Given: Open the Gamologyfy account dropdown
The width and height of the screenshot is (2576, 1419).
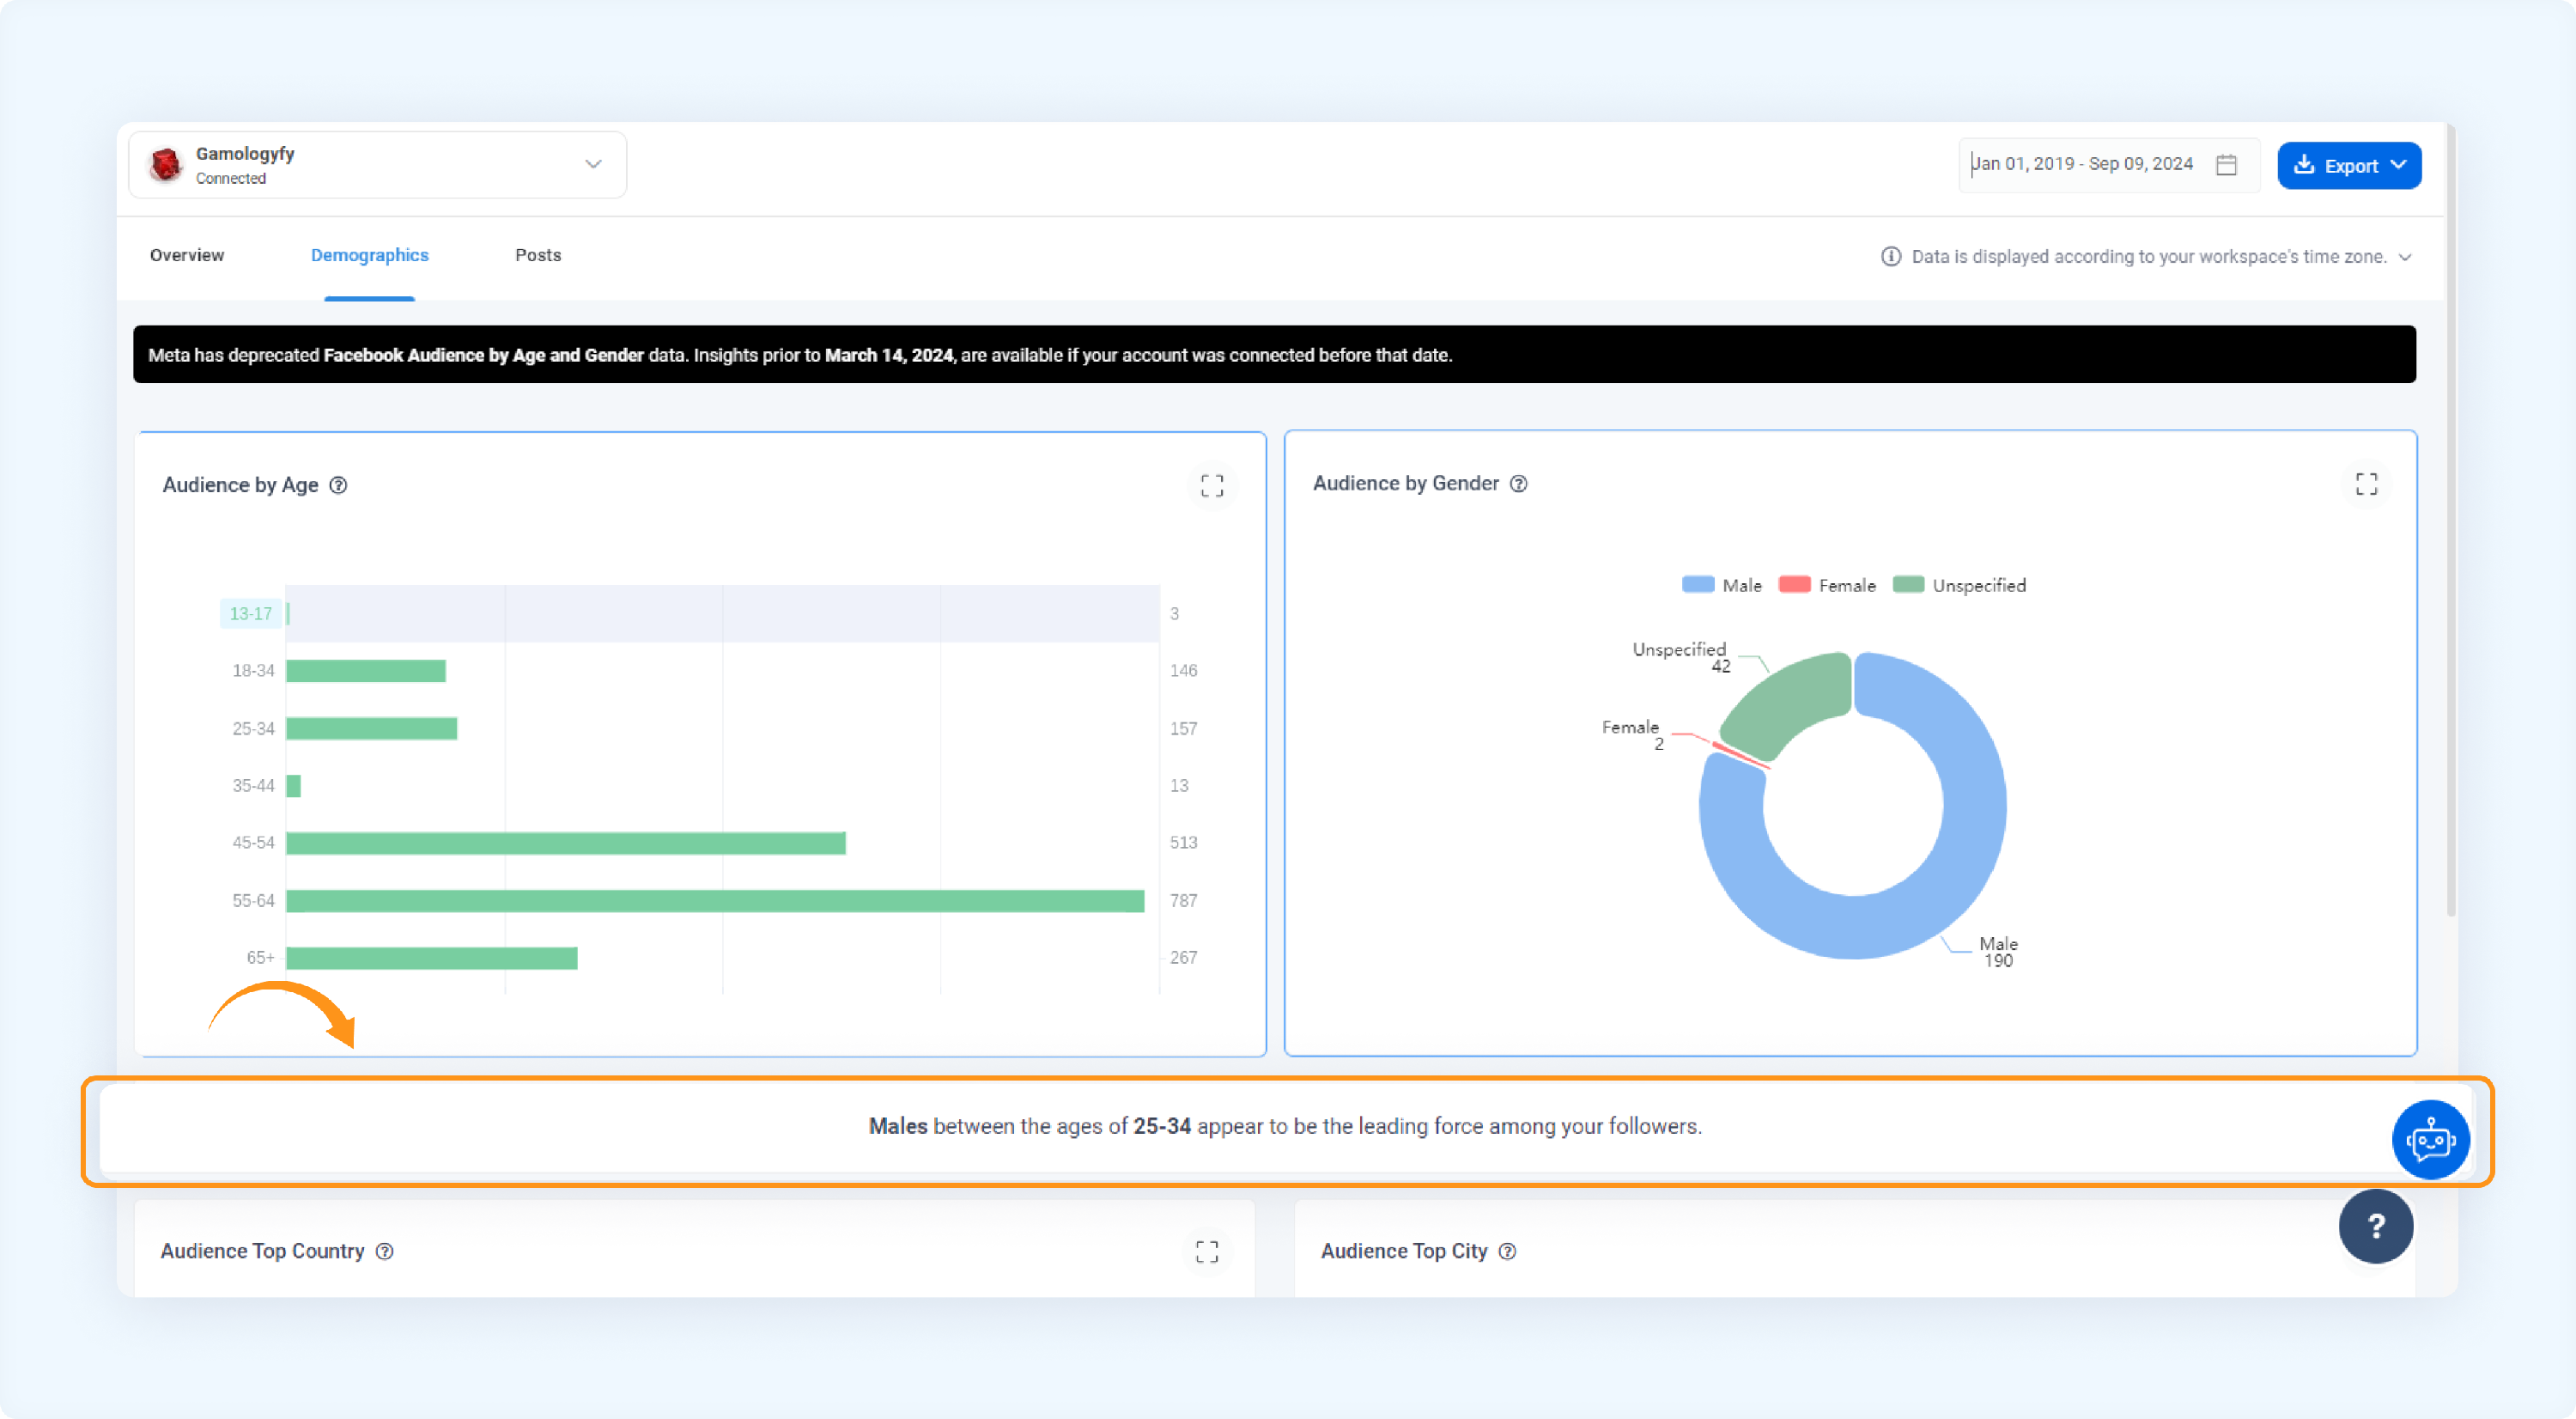Looking at the screenshot, I should pos(377,165).
